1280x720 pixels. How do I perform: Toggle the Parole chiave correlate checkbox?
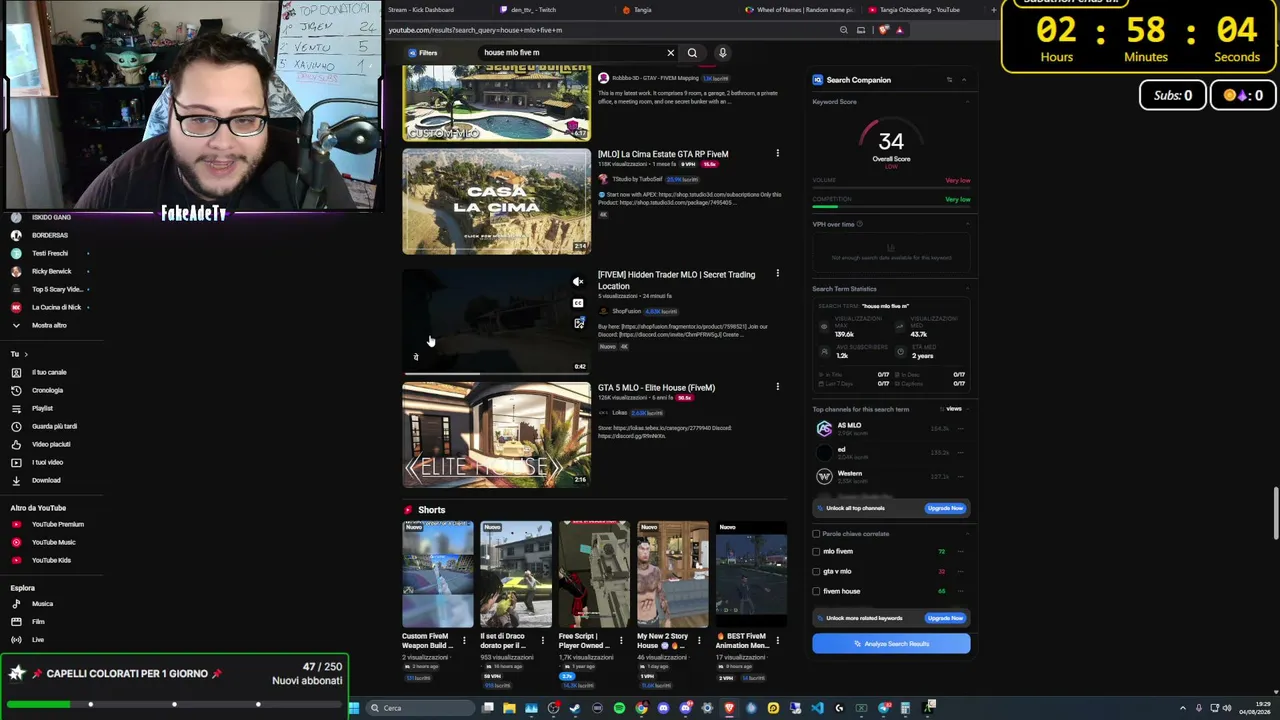(x=816, y=534)
